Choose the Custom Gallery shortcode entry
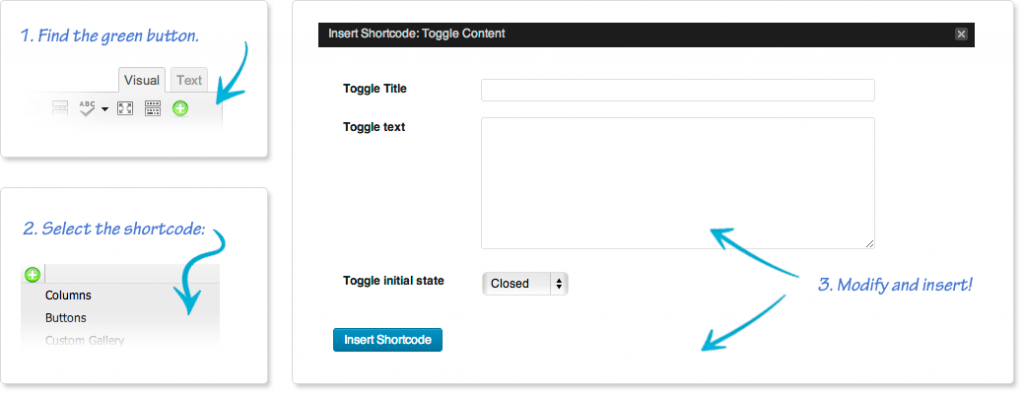The image size is (1024, 395). click(x=84, y=340)
